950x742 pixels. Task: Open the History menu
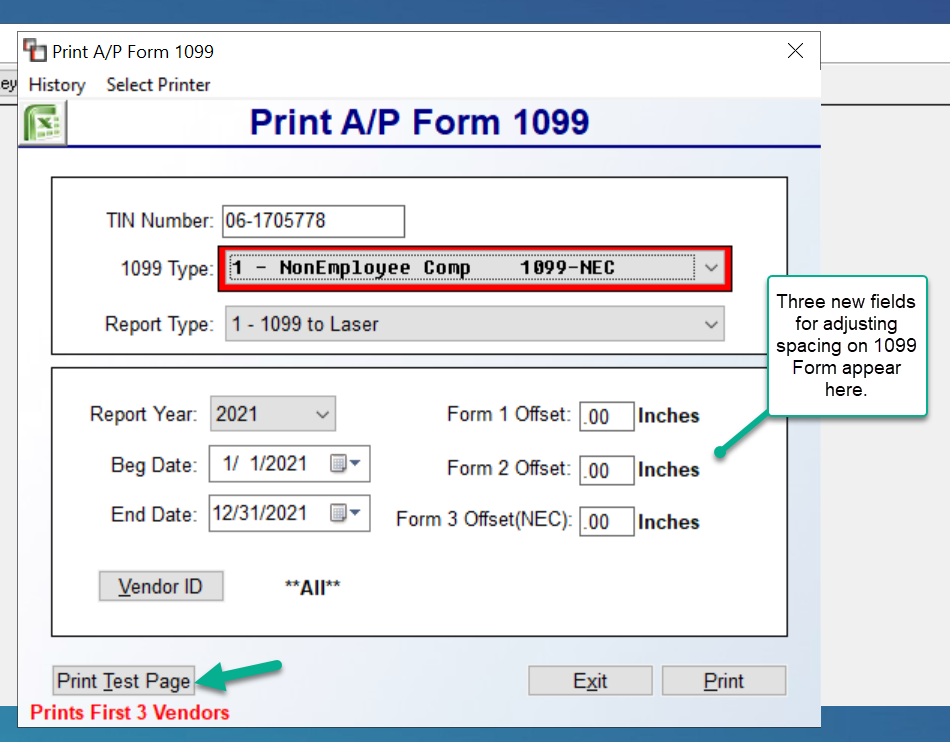pos(56,85)
